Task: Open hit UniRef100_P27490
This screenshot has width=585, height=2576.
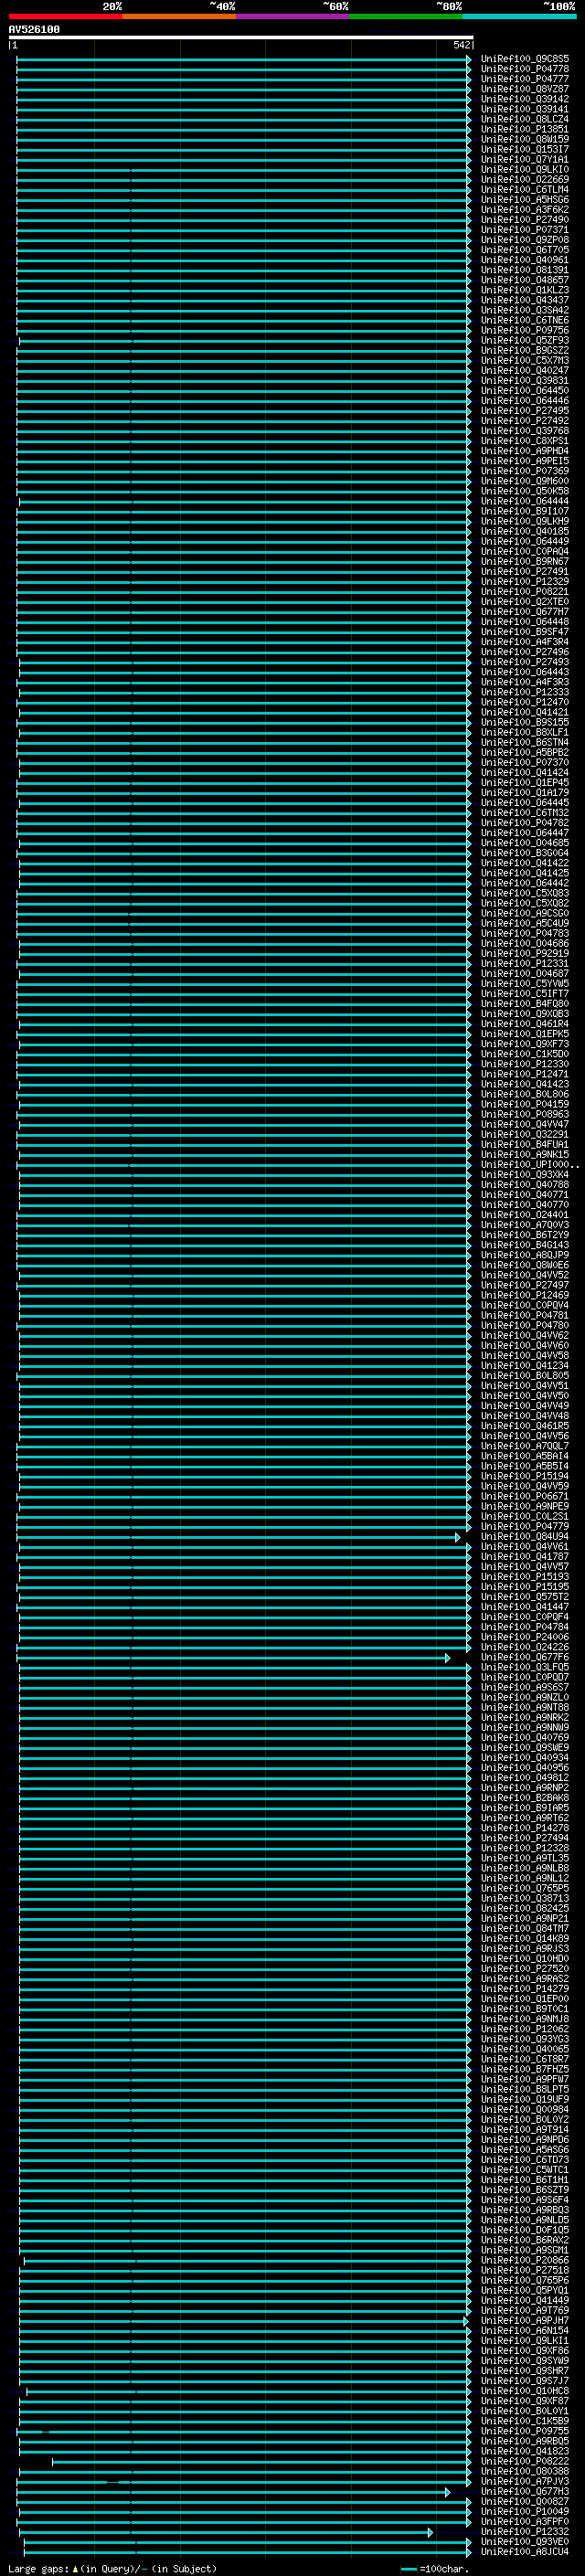Action: [525, 220]
